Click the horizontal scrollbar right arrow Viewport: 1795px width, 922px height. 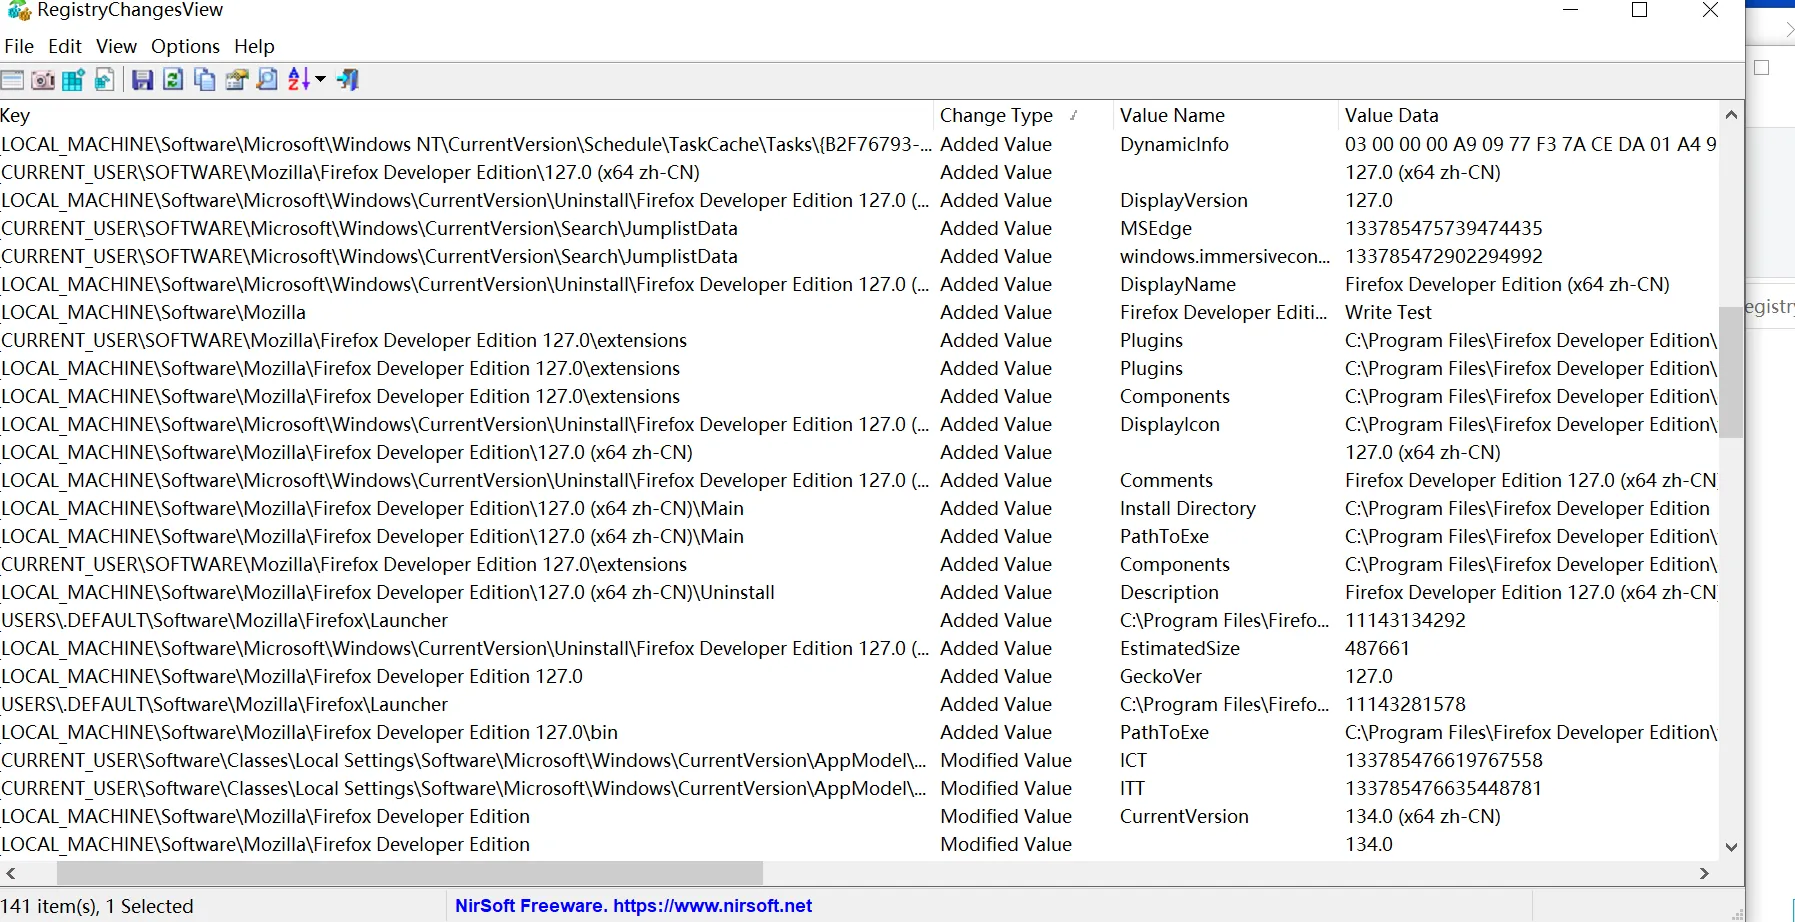(1704, 874)
